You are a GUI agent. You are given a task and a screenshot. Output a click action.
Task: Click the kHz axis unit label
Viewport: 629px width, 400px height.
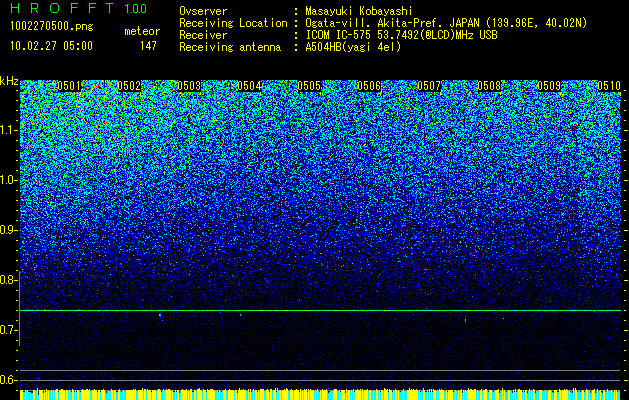[x=9, y=81]
